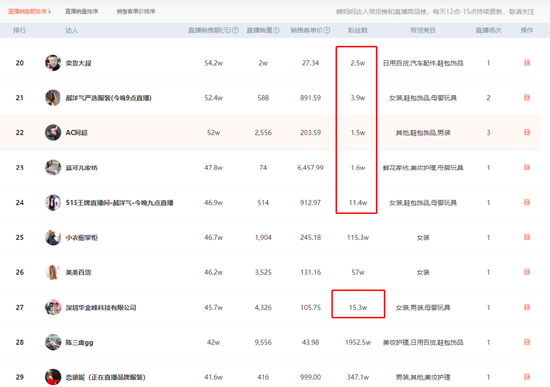This screenshot has width=550, height=387.
Task: Click the action icon for rank 29 row
Action: pyautogui.click(x=526, y=376)
